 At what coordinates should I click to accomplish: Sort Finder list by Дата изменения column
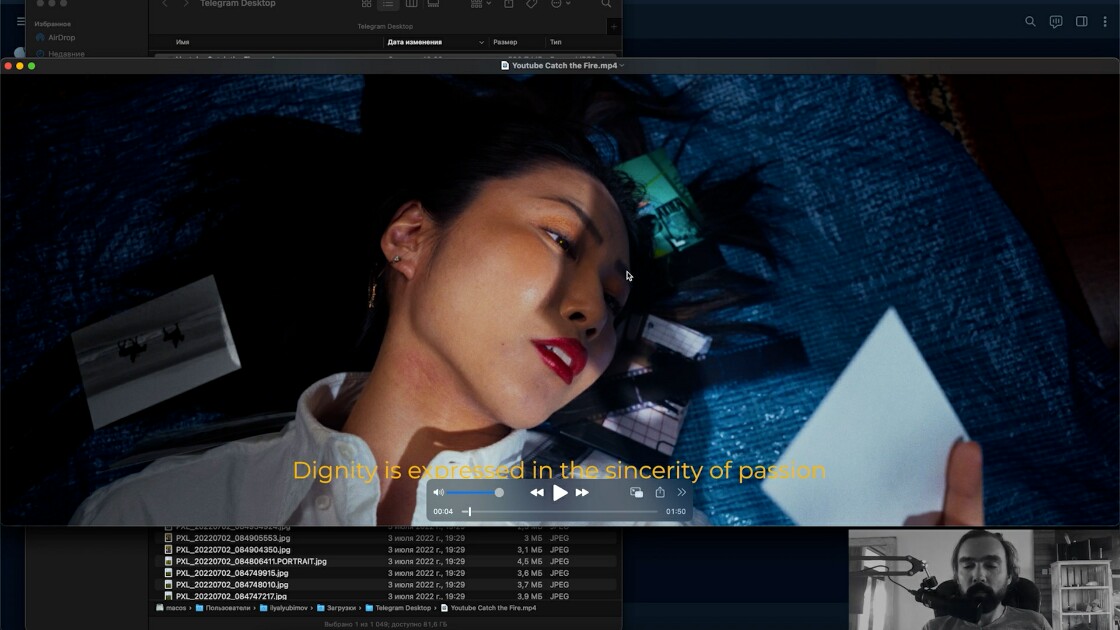pyautogui.click(x=414, y=42)
